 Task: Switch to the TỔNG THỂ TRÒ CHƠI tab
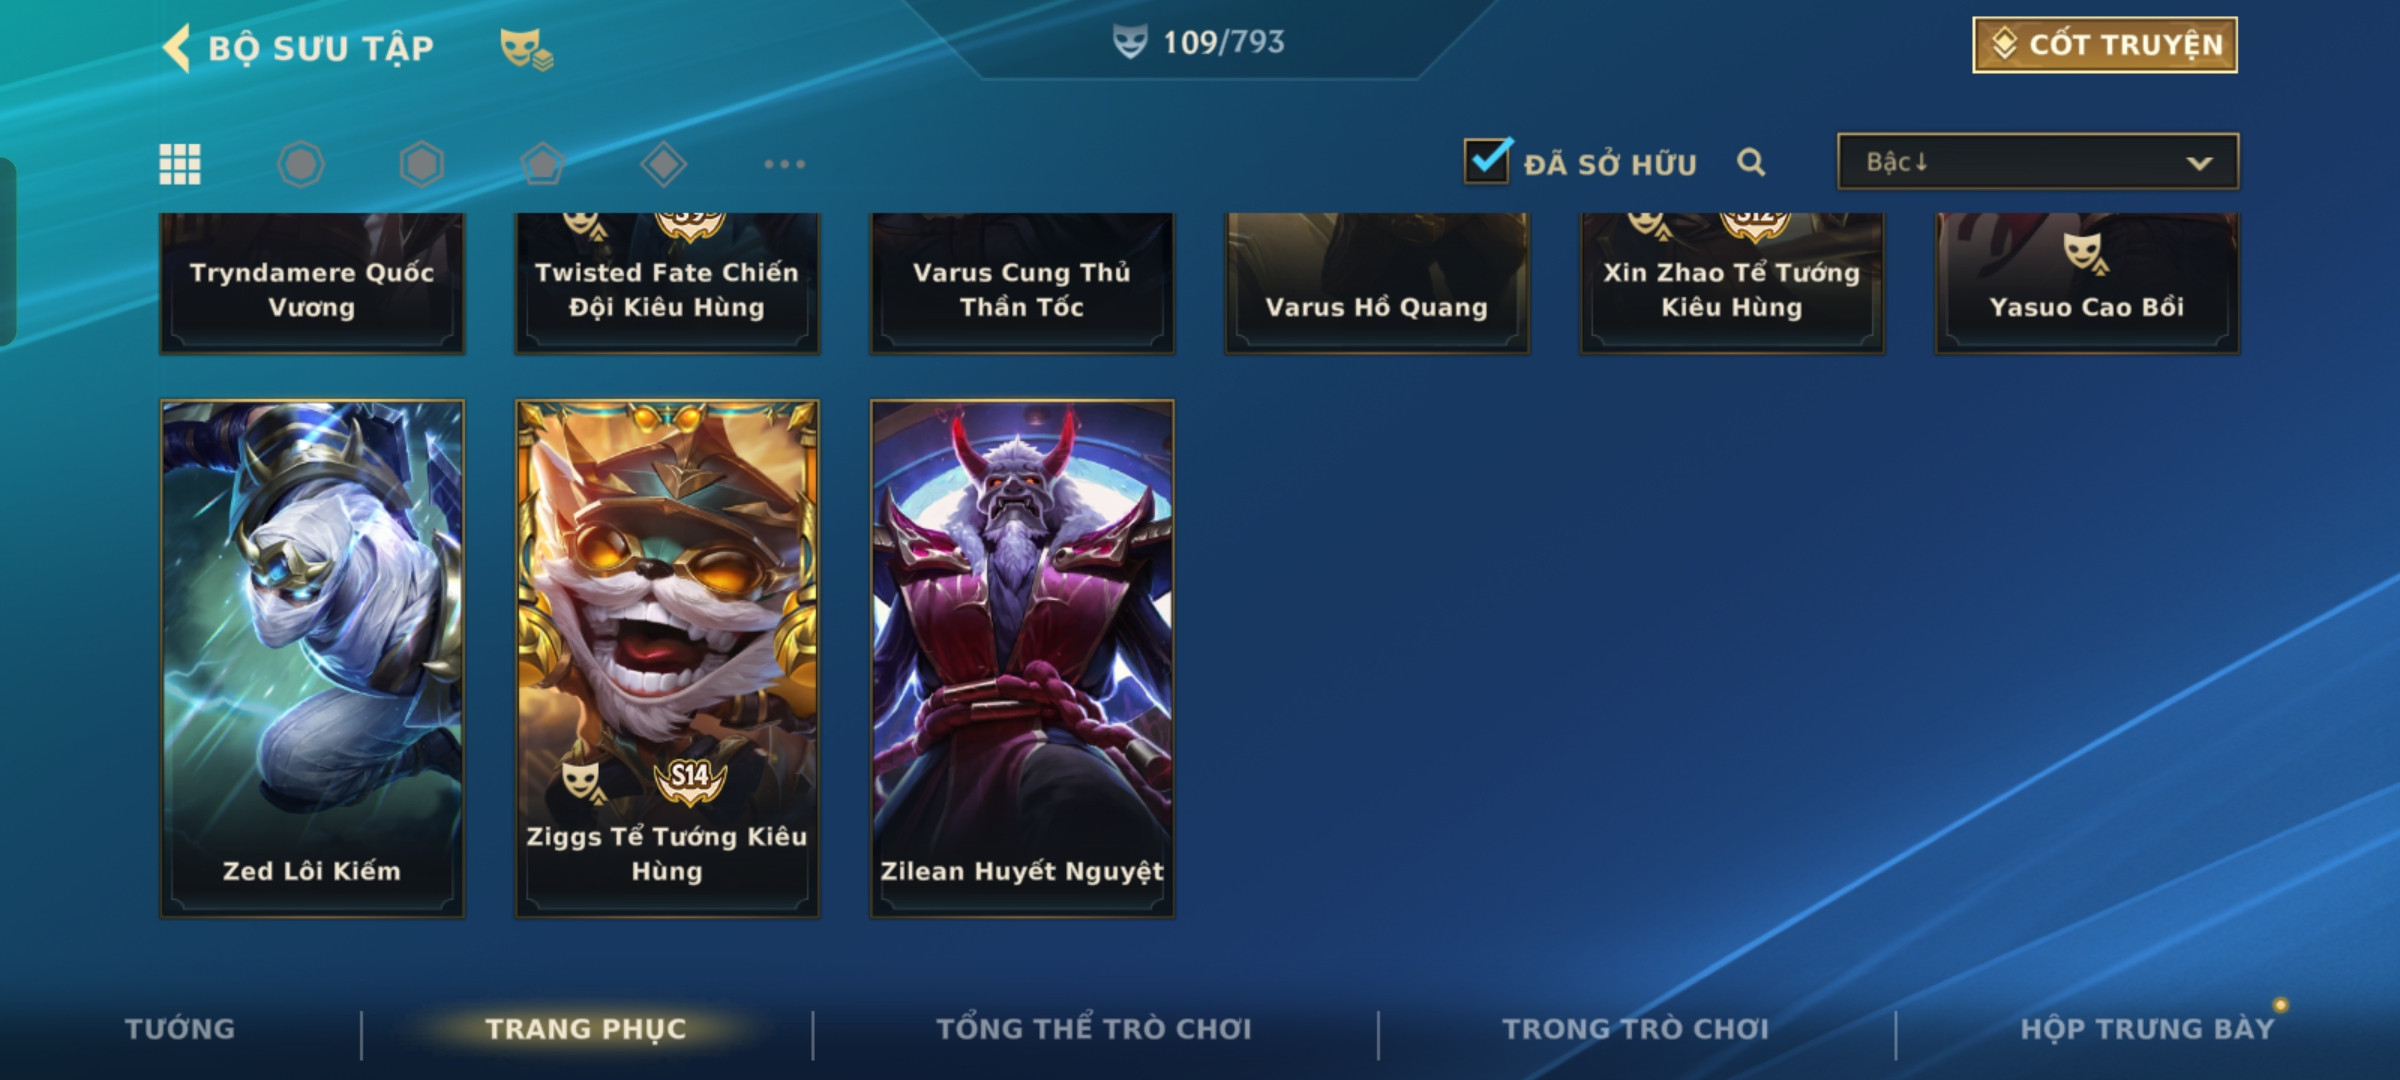(1094, 1029)
